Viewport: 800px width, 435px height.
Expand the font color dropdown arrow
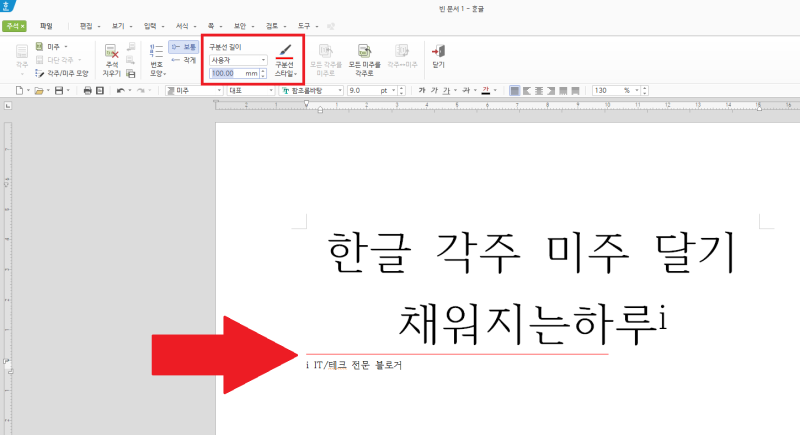(x=495, y=91)
